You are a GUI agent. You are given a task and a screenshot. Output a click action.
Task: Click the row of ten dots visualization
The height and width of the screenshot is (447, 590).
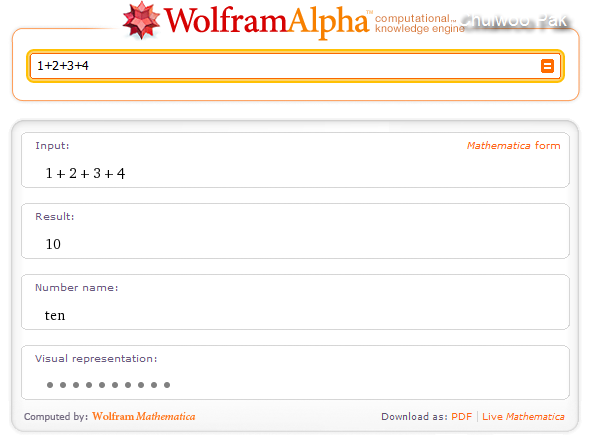(108, 385)
